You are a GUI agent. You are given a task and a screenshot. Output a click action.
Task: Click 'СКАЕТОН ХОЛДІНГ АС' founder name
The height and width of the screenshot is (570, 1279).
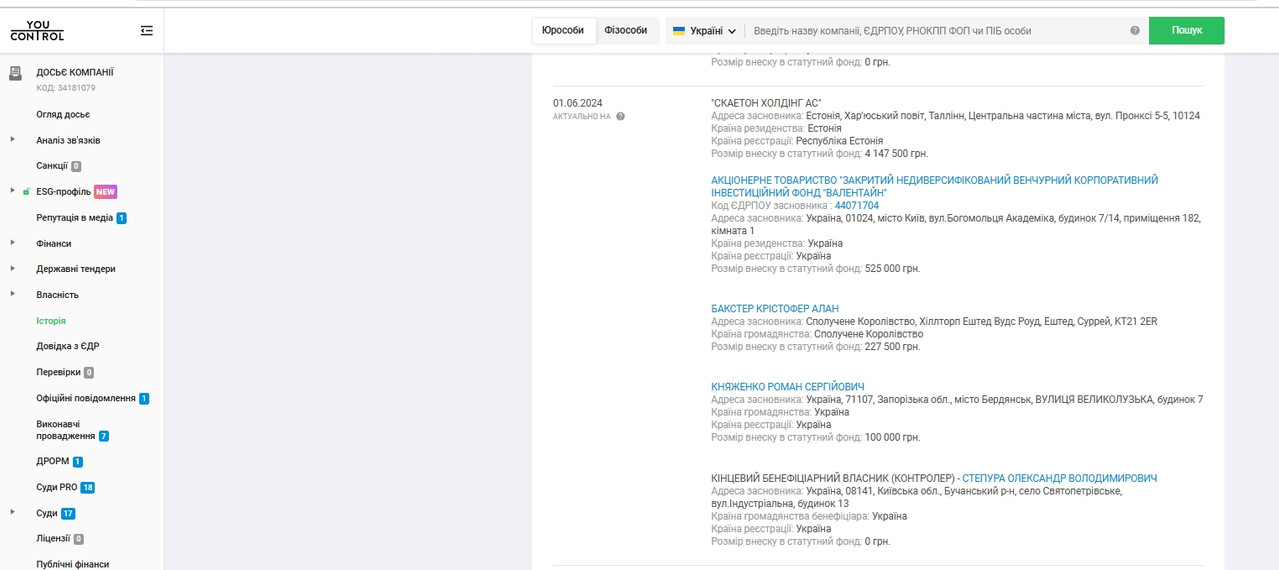[766, 103]
